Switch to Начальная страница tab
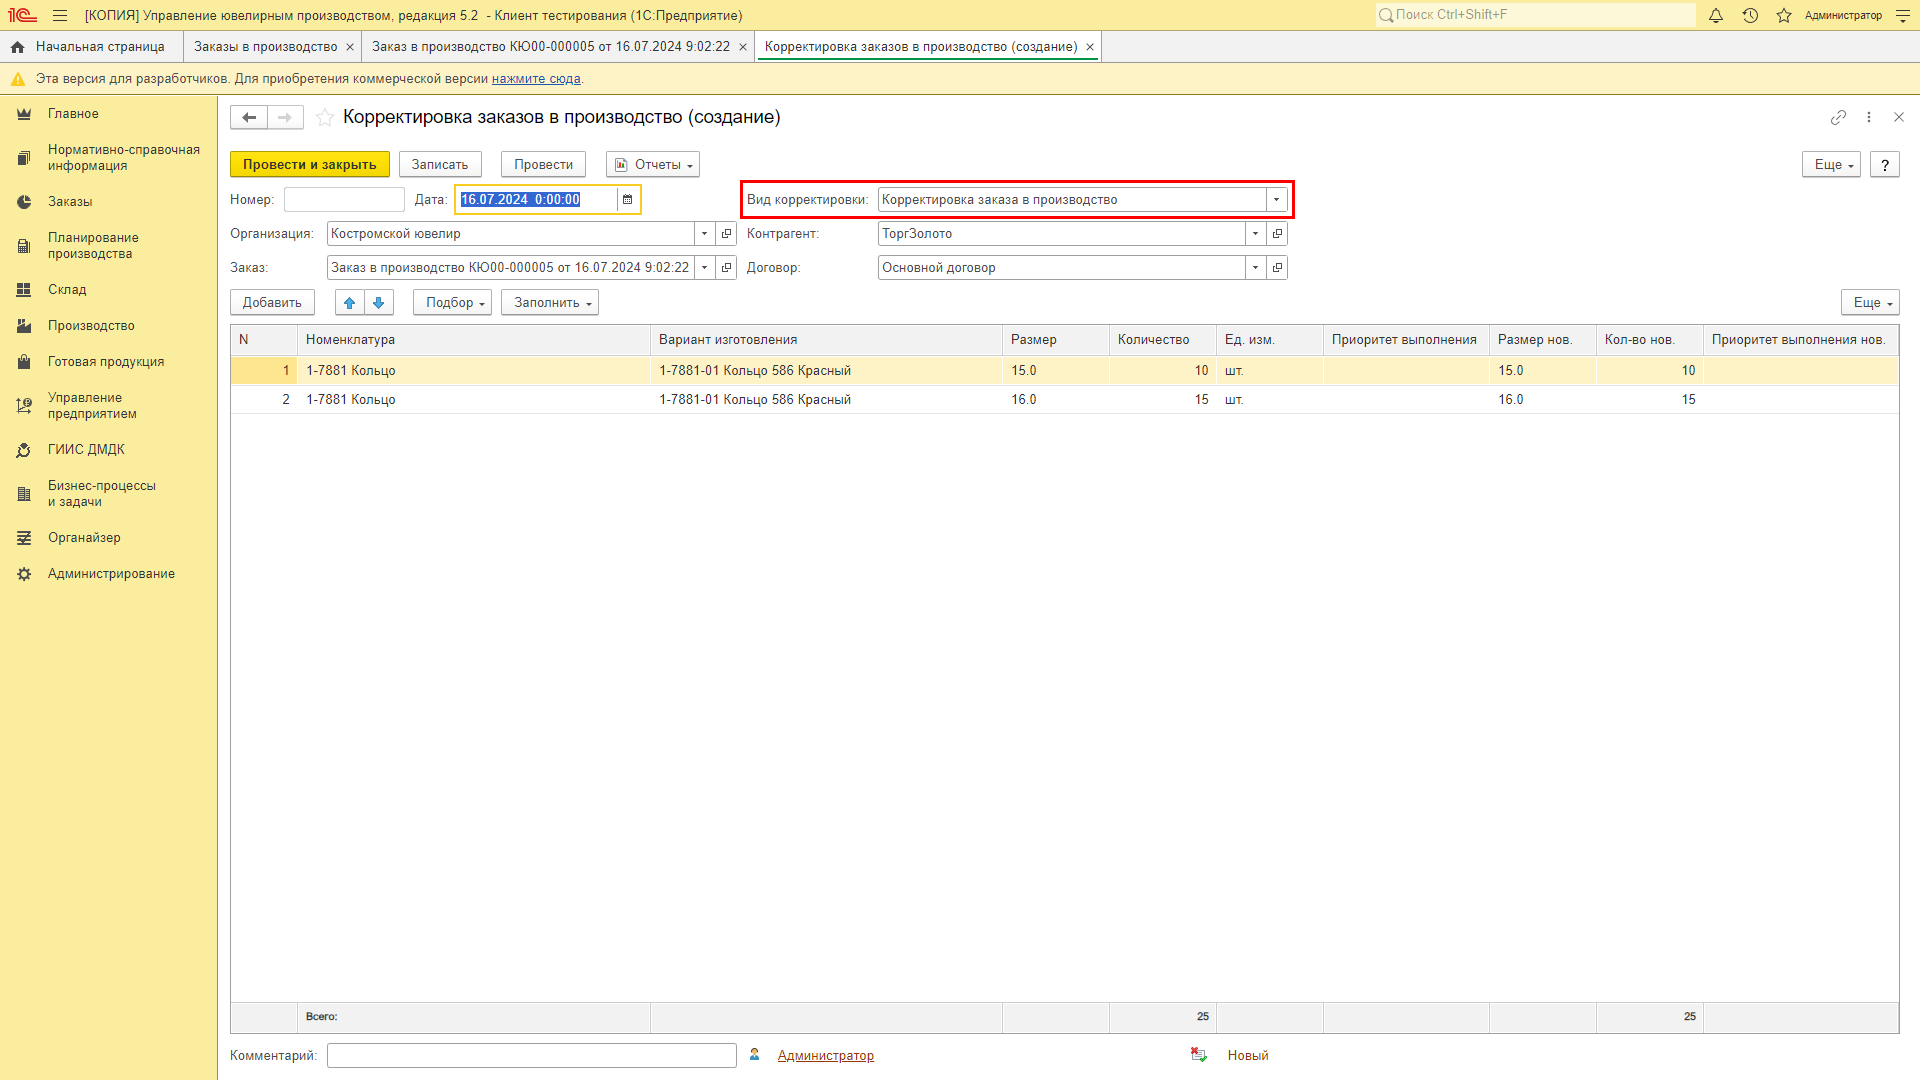This screenshot has width=1920, height=1080. 90,47
